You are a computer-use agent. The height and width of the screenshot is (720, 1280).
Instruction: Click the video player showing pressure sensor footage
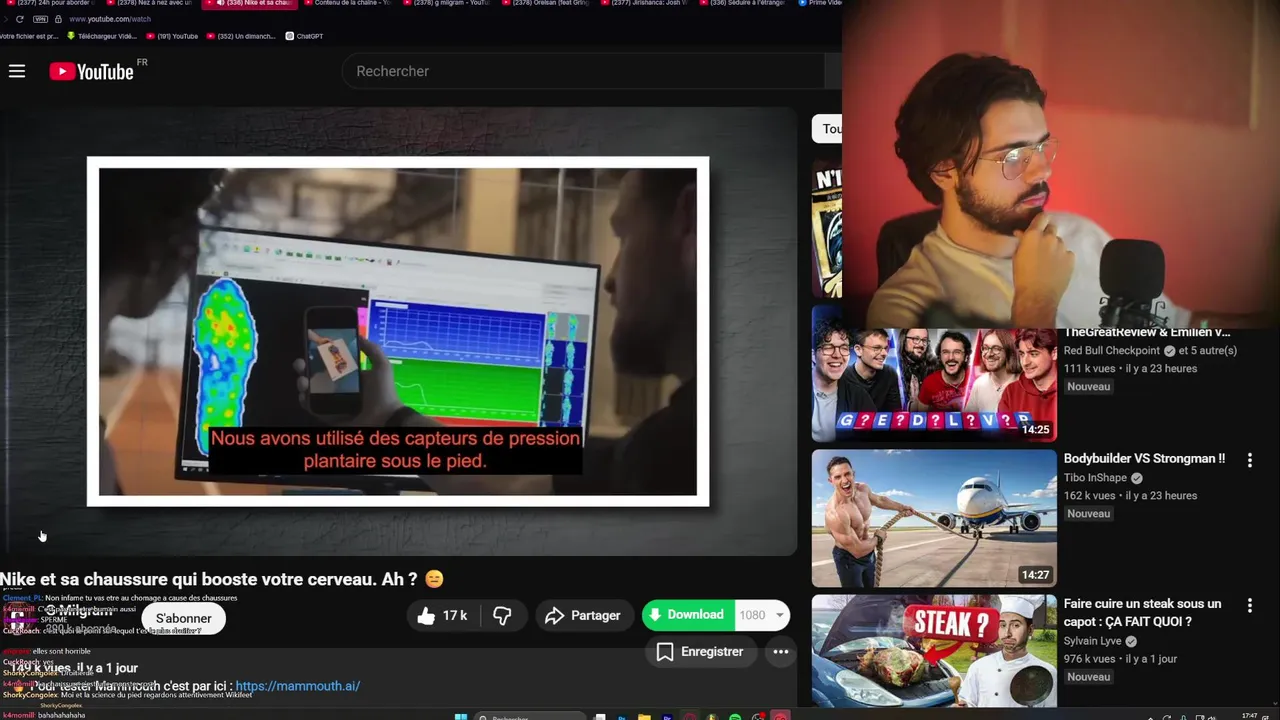pyautogui.click(x=398, y=331)
